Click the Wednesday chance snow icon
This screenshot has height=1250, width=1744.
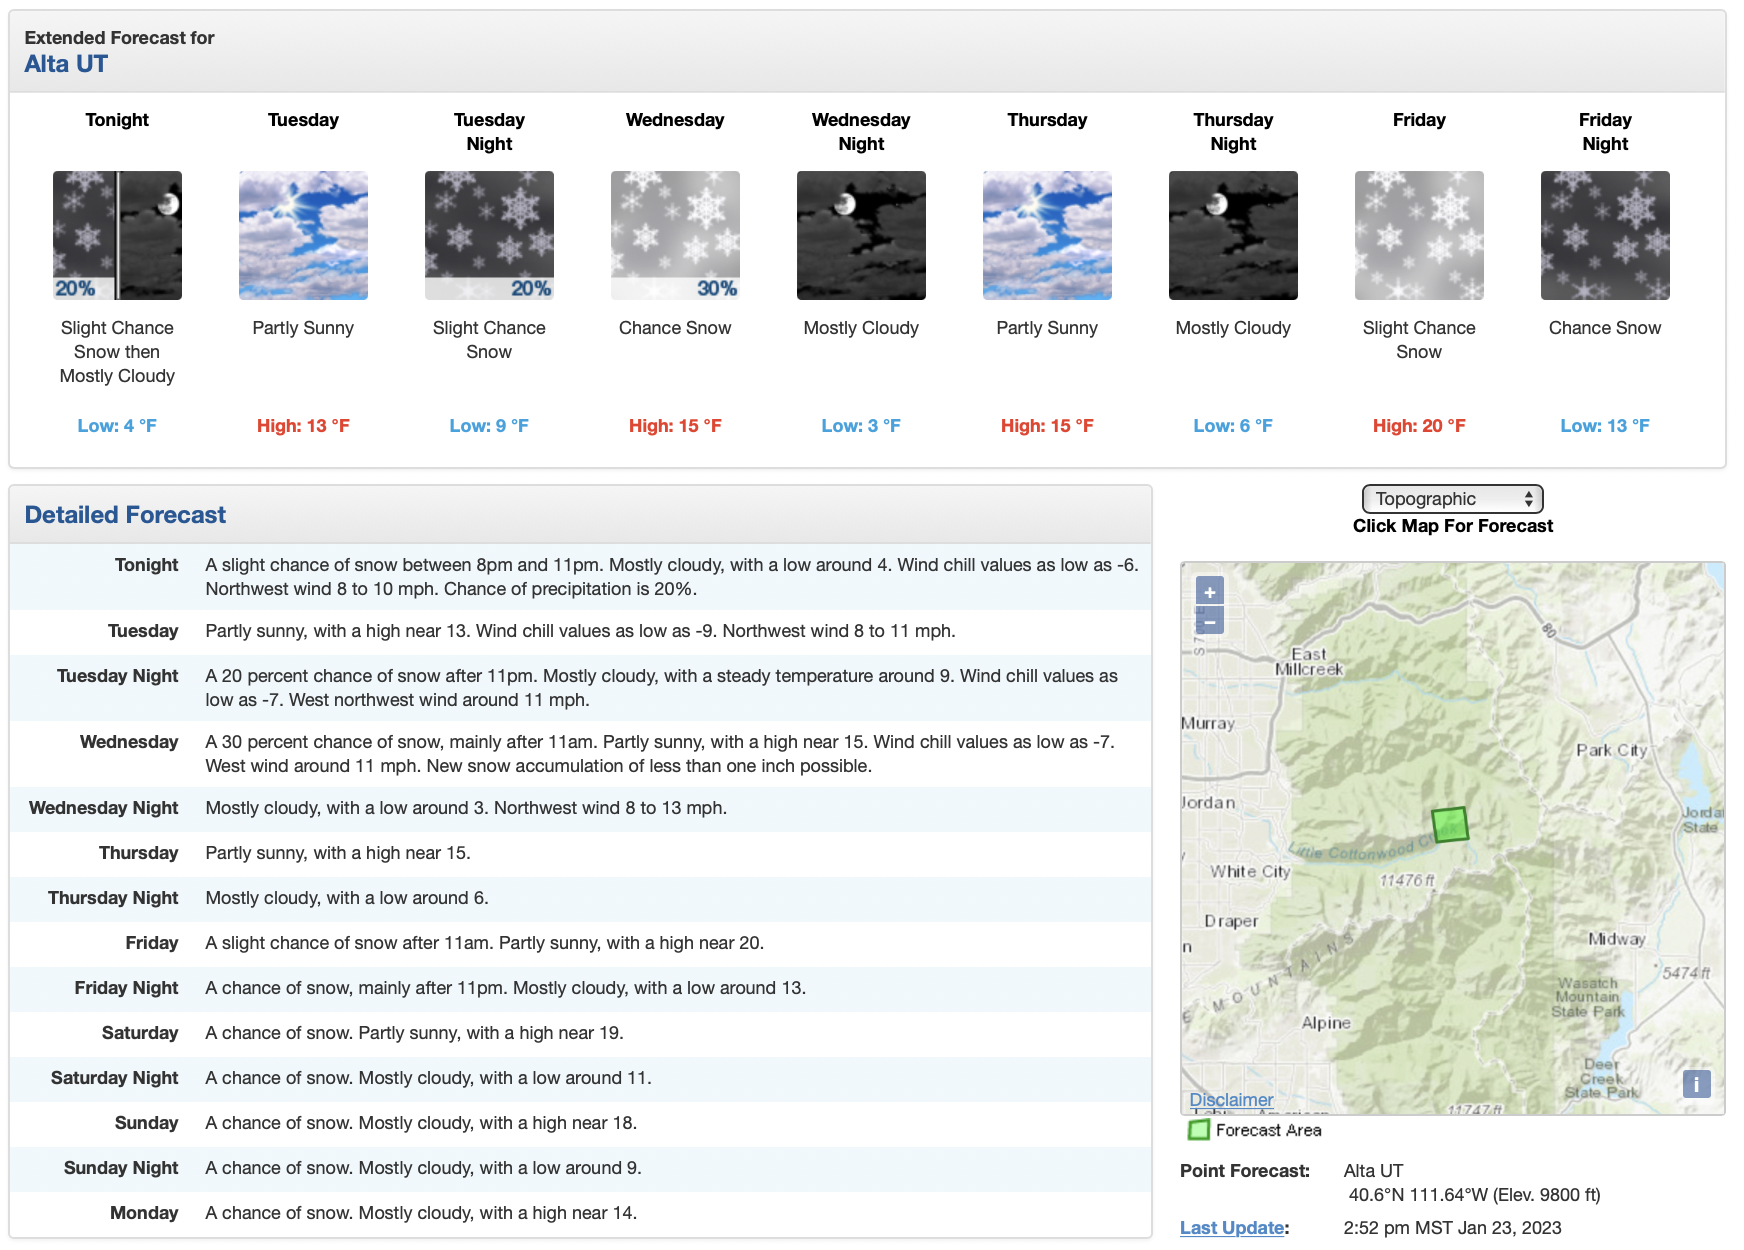pos(675,235)
